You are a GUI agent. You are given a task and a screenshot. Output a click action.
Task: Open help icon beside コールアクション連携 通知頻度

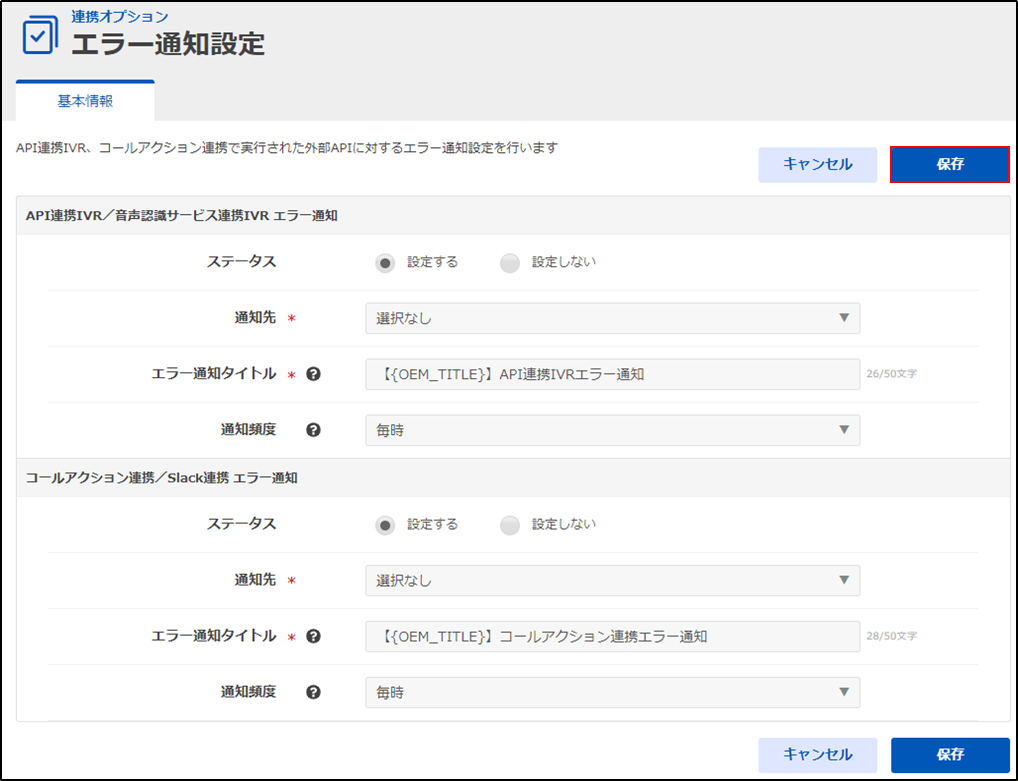[x=314, y=692]
